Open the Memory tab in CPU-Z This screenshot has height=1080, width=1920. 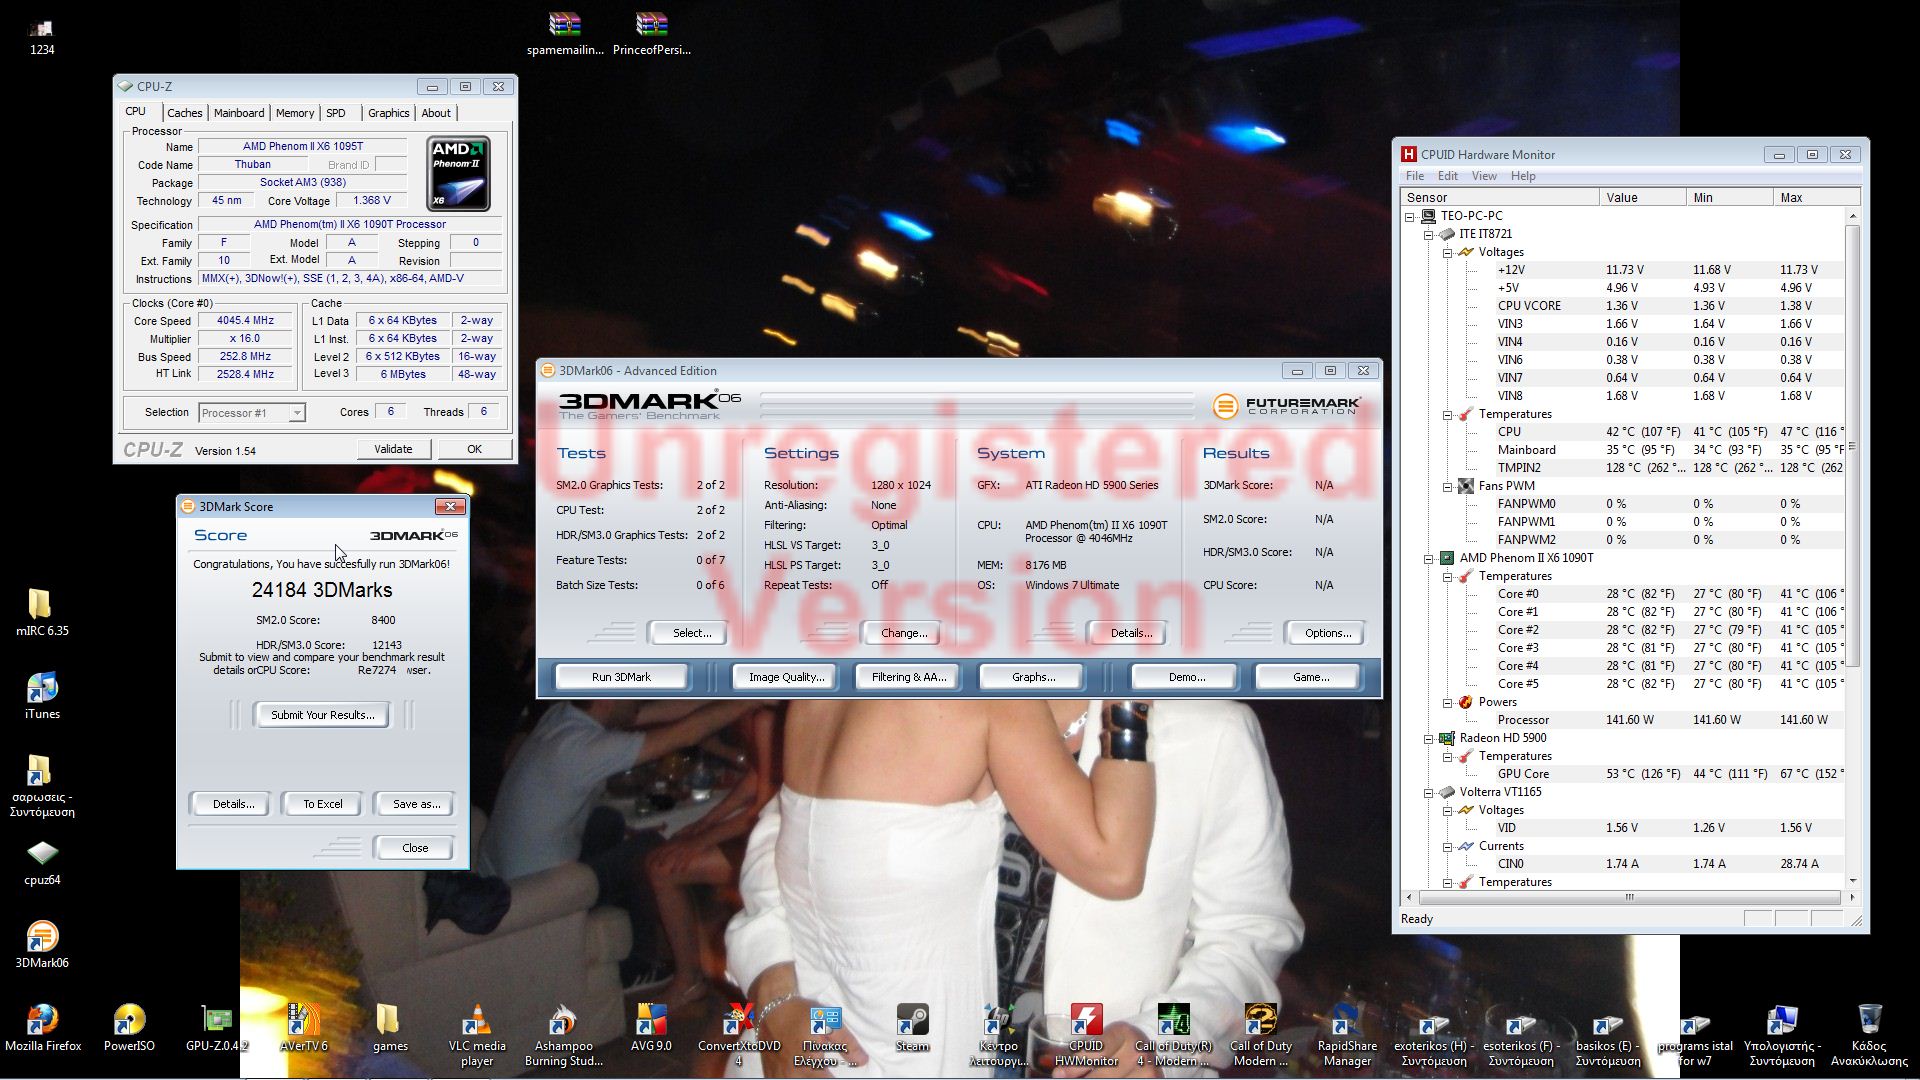(295, 113)
